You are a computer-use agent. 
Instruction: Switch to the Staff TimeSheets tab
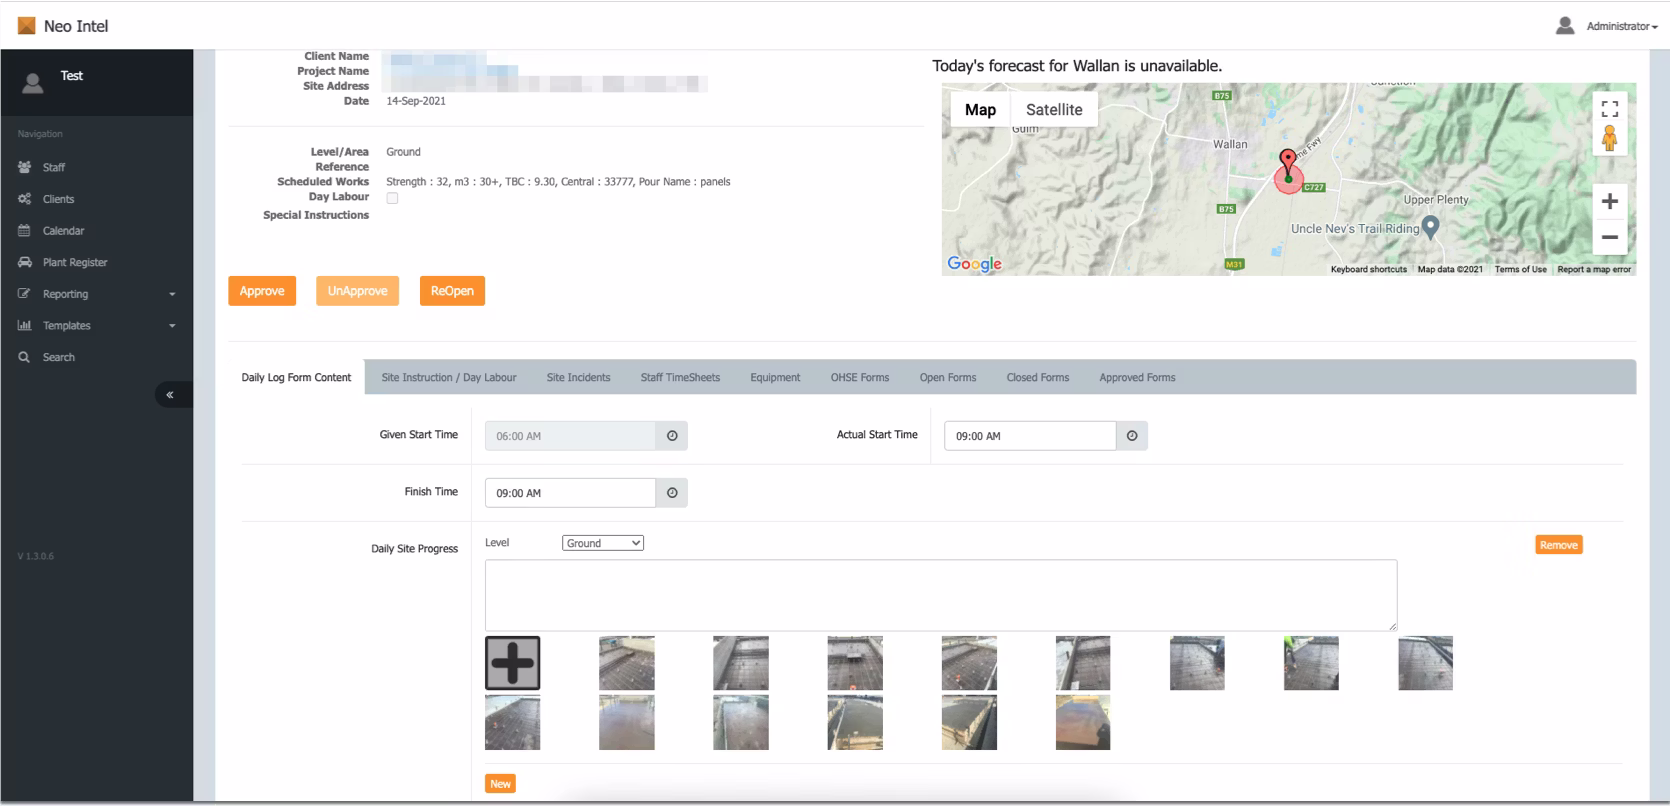click(x=680, y=378)
